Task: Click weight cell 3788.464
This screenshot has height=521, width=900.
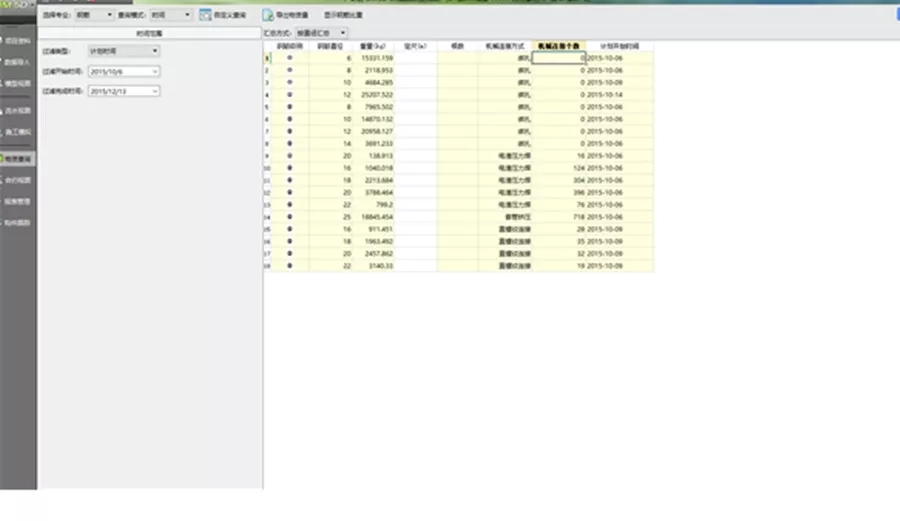Action: click(x=373, y=192)
